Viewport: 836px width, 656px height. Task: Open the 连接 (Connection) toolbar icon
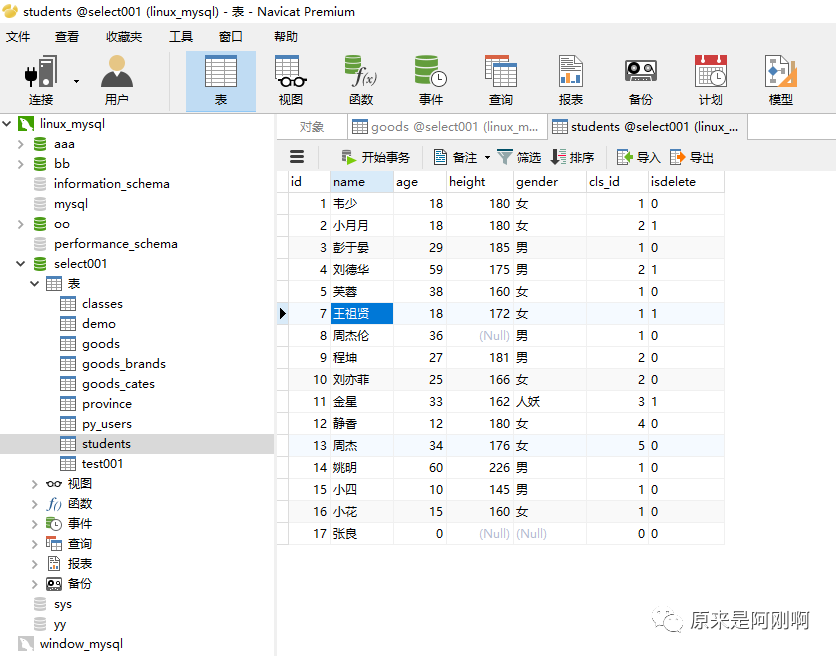[41, 81]
